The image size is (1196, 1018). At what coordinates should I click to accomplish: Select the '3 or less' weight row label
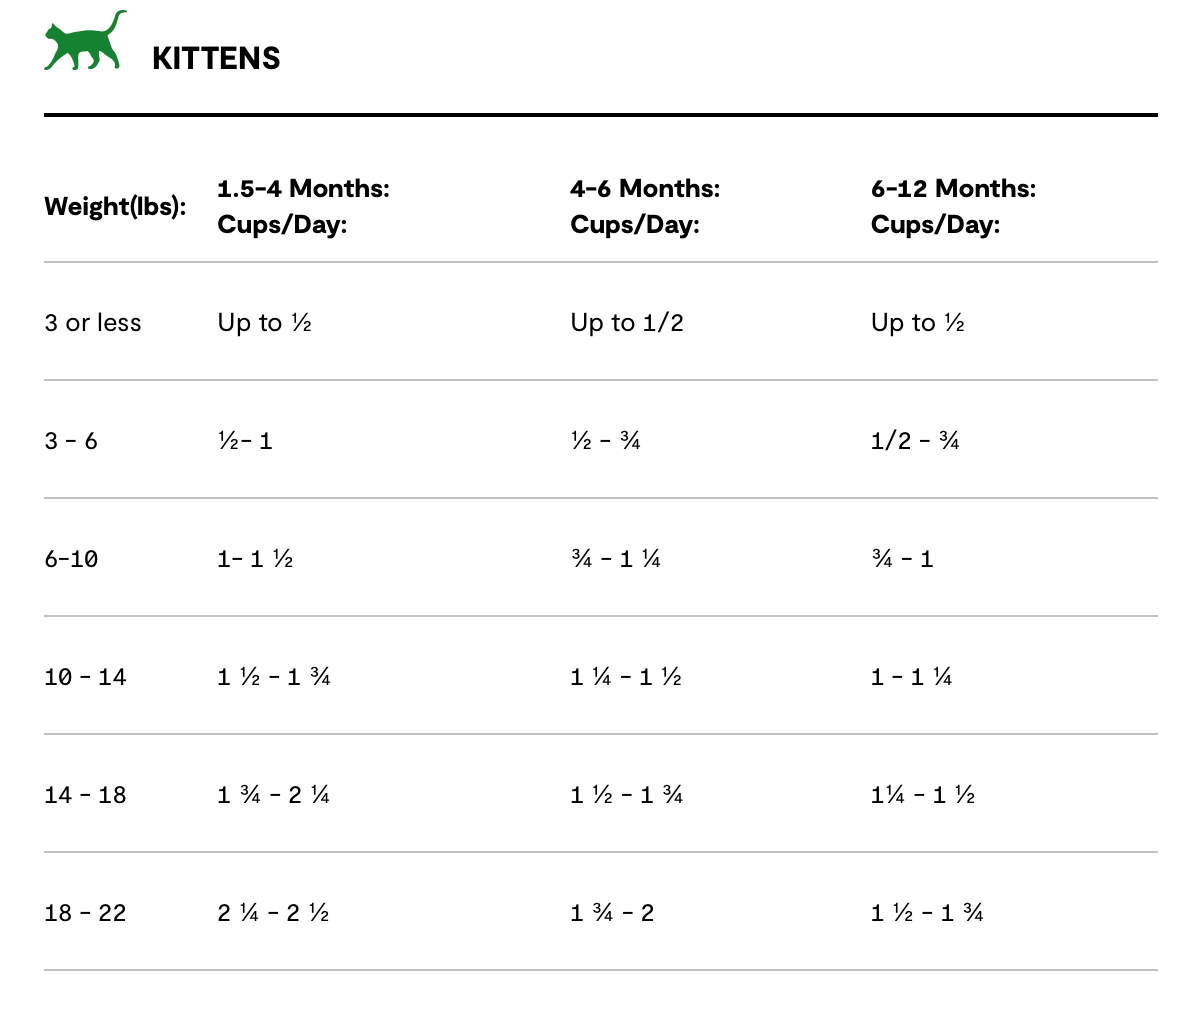point(93,323)
